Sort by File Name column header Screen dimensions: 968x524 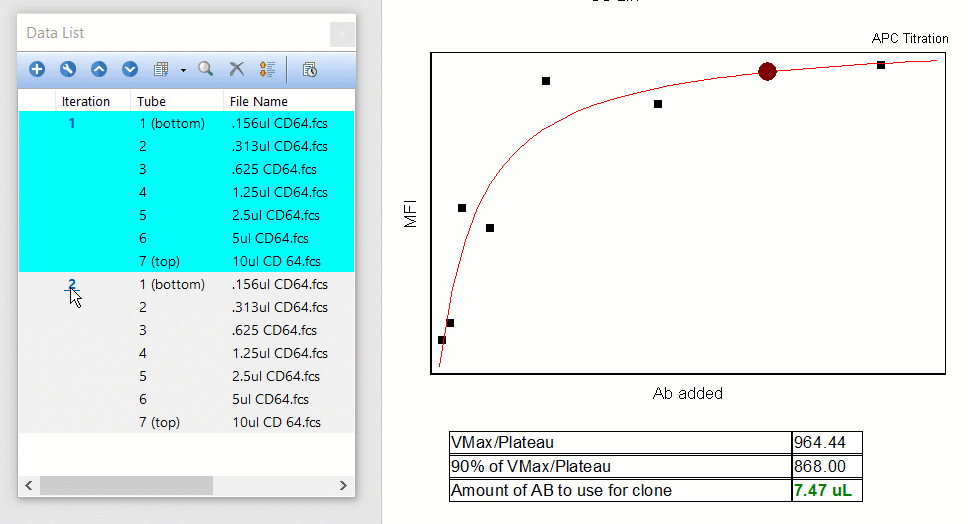[x=258, y=101]
